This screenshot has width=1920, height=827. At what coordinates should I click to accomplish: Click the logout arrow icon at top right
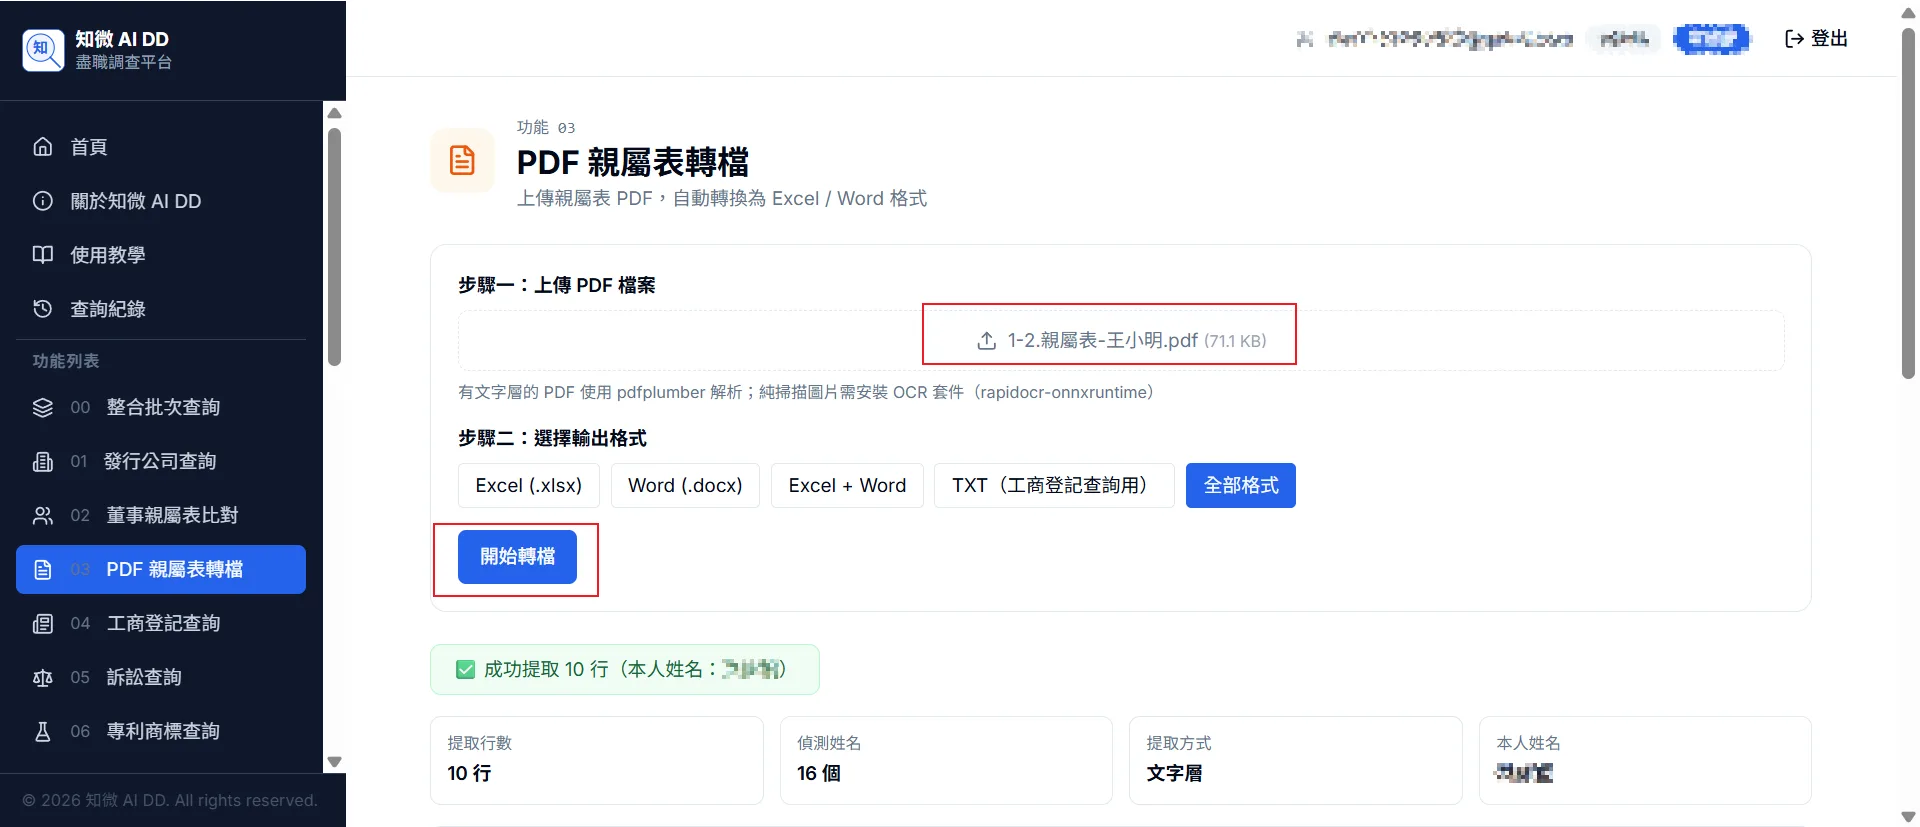(x=1794, y=38)
